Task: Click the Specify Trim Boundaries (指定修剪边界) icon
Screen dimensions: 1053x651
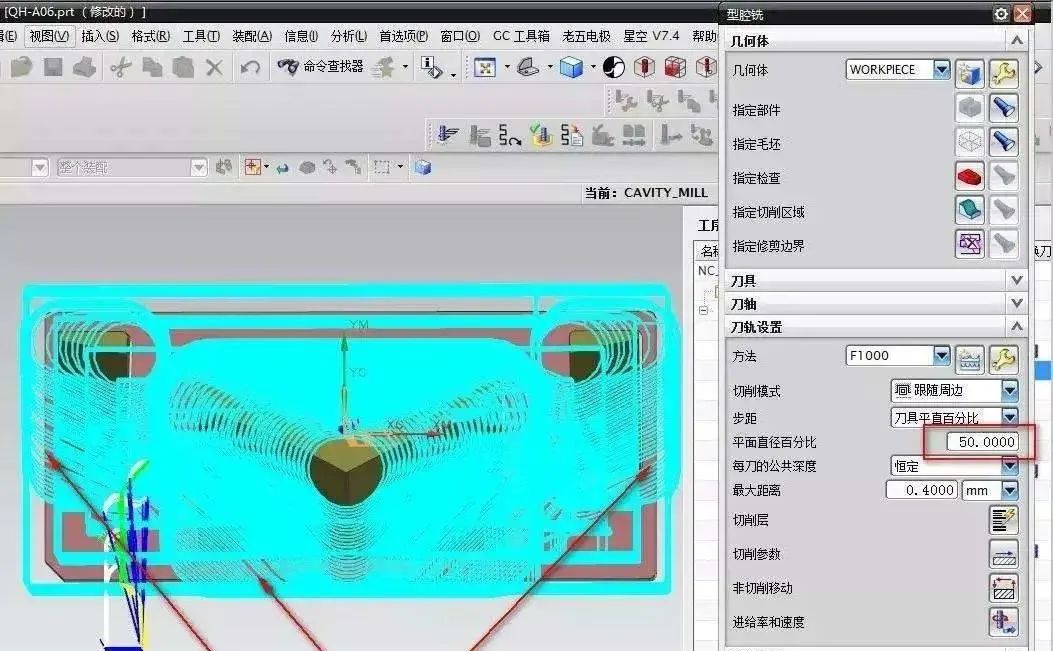Action: tap(969, 244)
